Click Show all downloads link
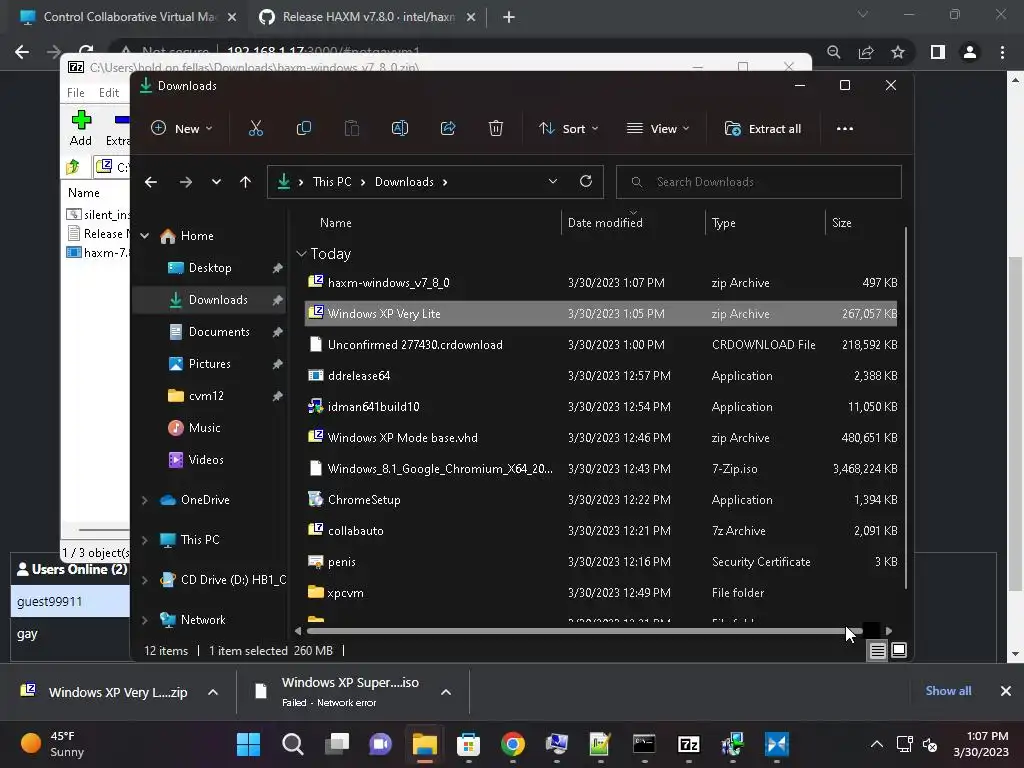 click(x=948, y=691)
